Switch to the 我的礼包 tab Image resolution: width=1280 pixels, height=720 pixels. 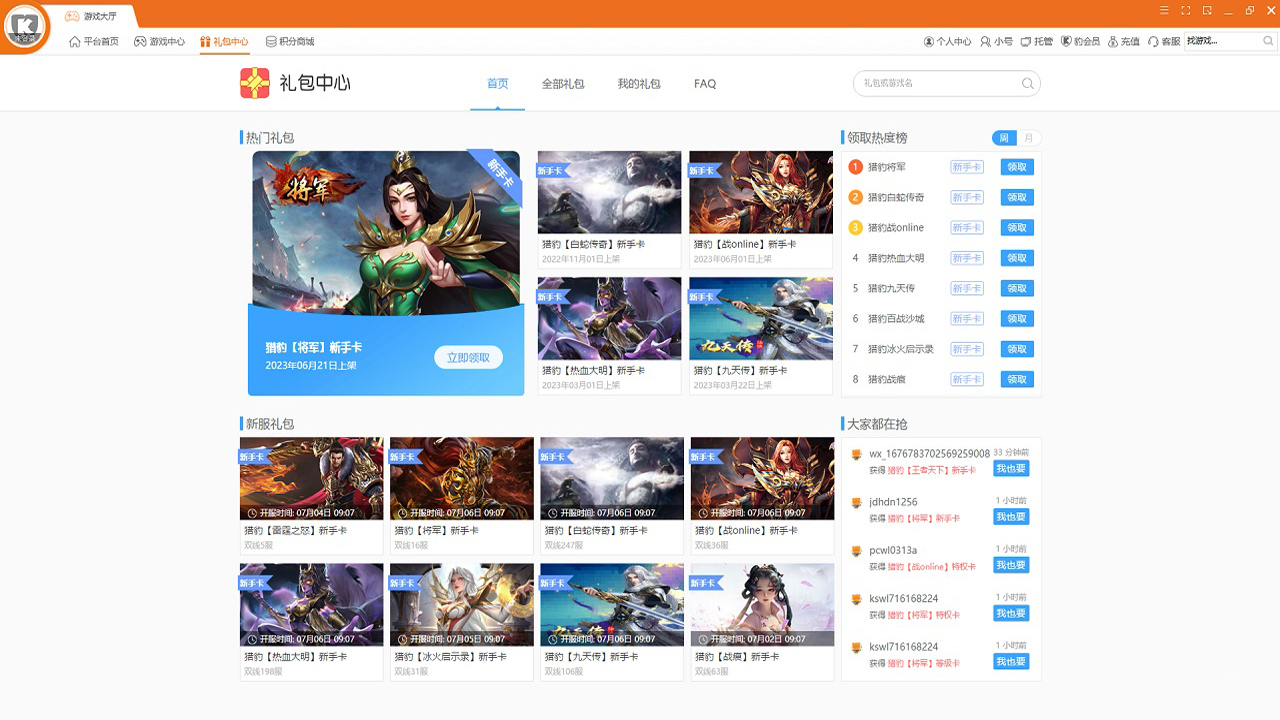[x=638, y=84]
